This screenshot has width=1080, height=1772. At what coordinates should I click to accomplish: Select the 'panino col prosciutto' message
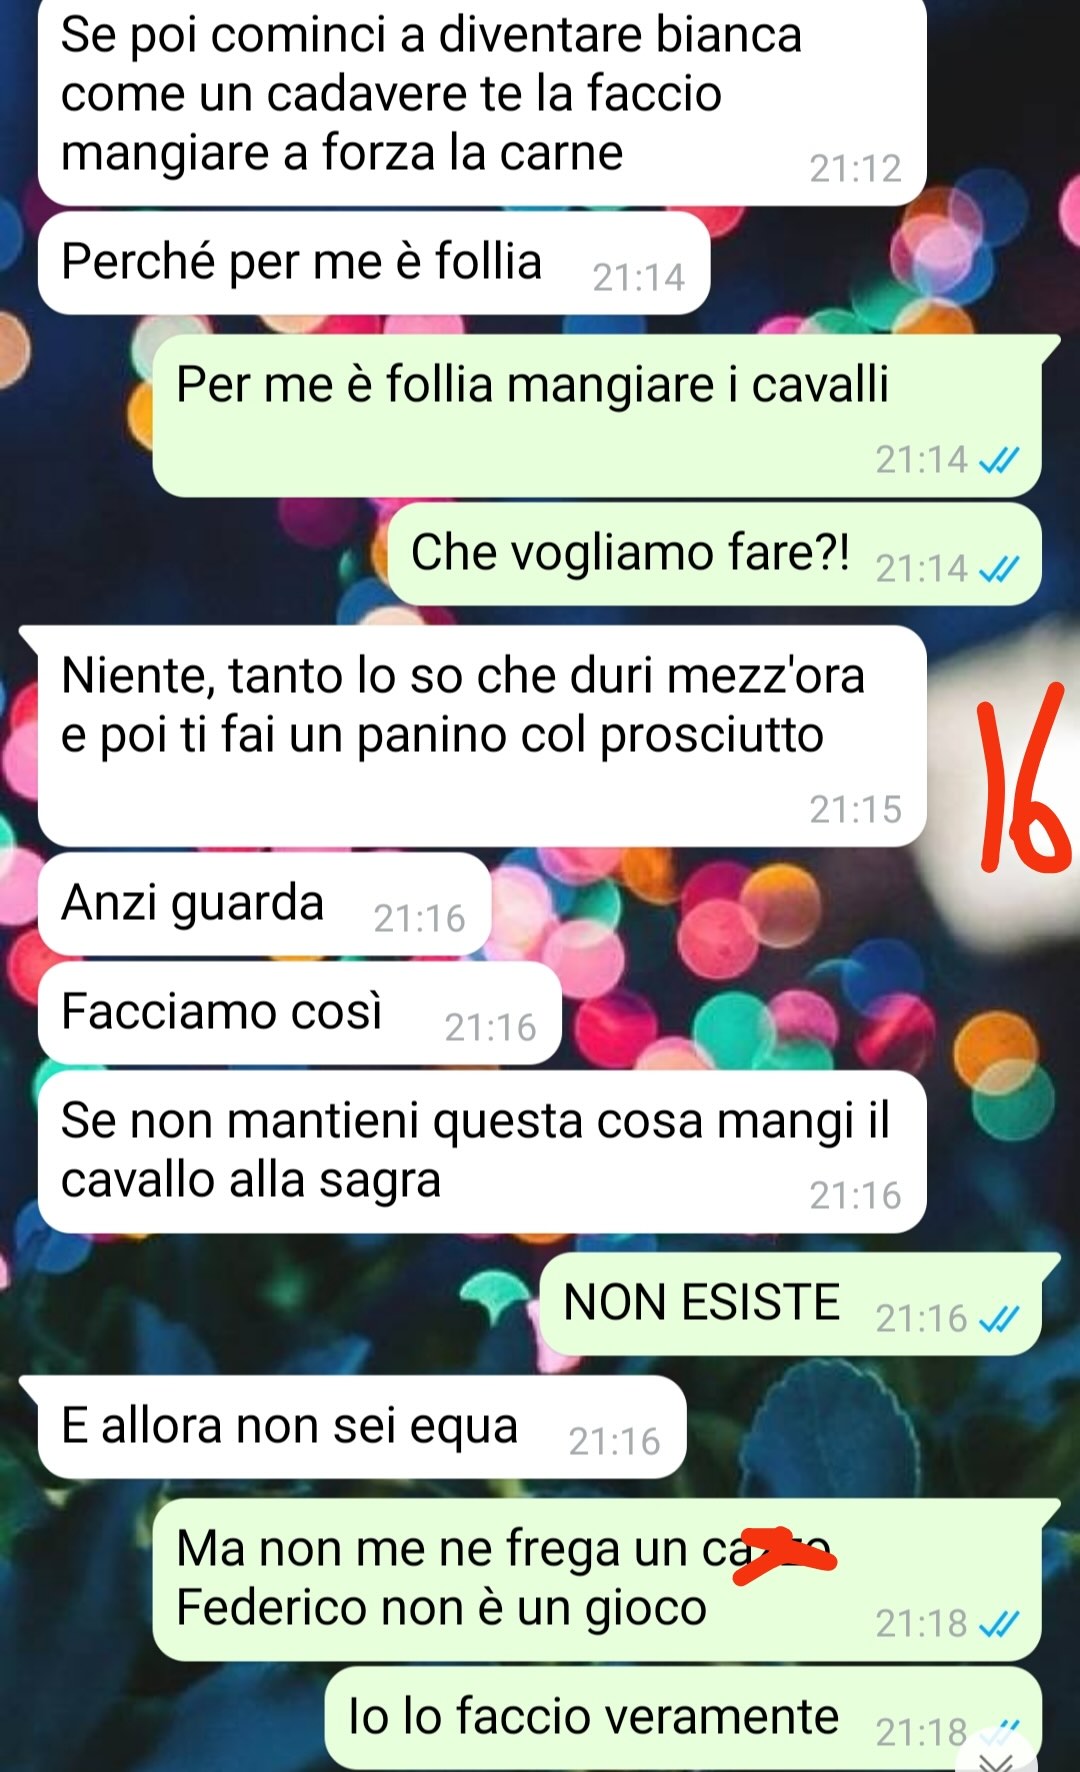pyautogui.click(x=482, y=736)
